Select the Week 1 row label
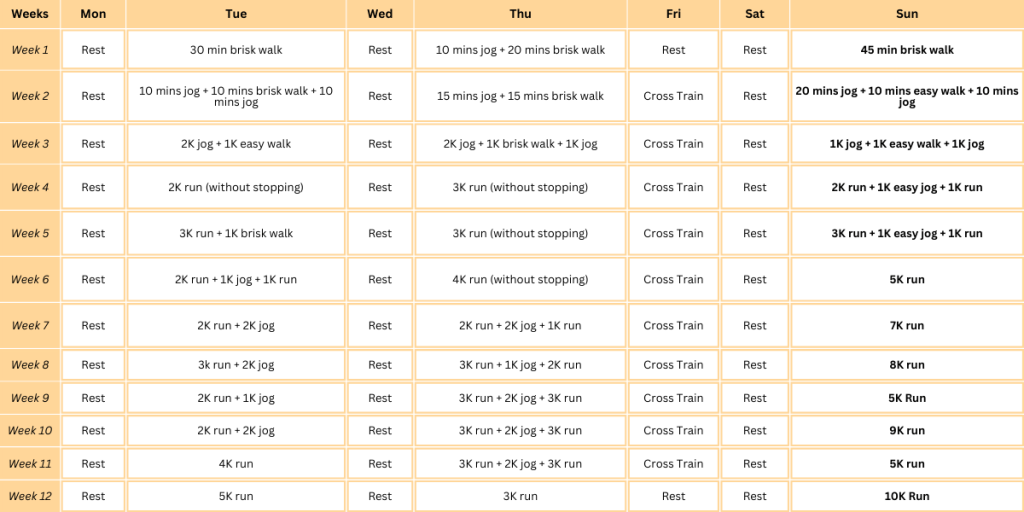The image size is (1024, 512). point(30,50)
